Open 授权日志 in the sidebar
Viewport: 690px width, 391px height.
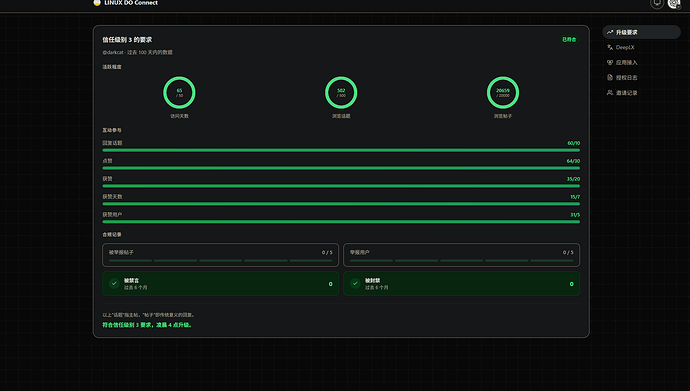pos(641,77)
